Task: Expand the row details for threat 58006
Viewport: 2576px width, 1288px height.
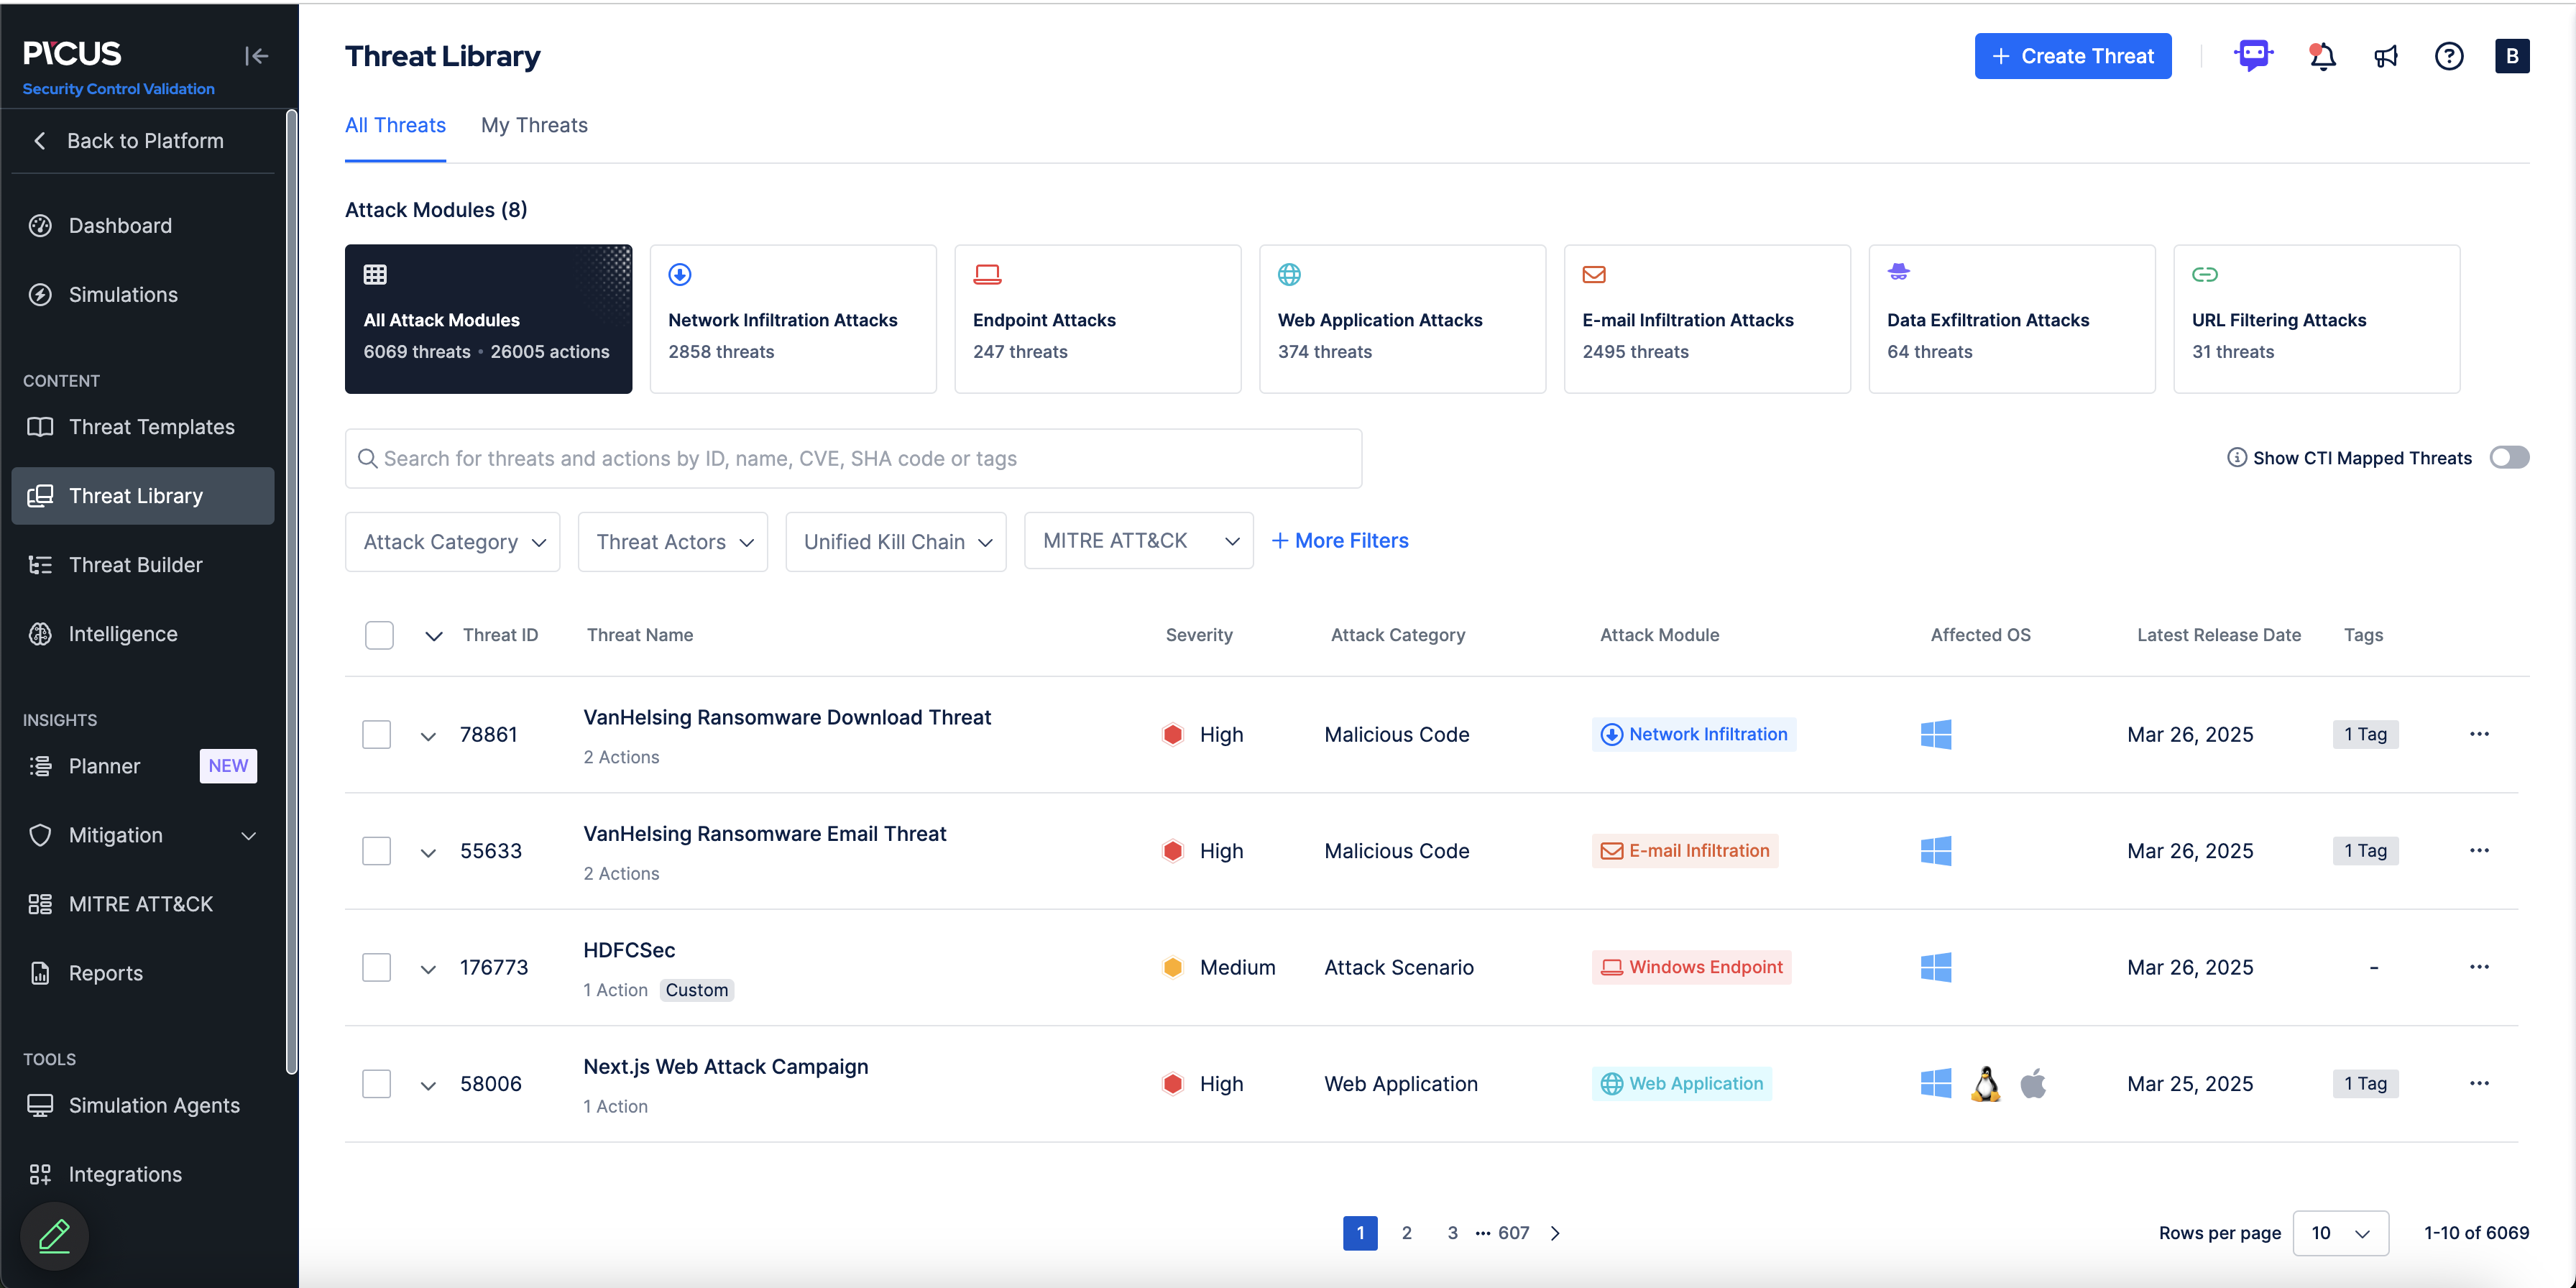Action: pos(428,1085)
